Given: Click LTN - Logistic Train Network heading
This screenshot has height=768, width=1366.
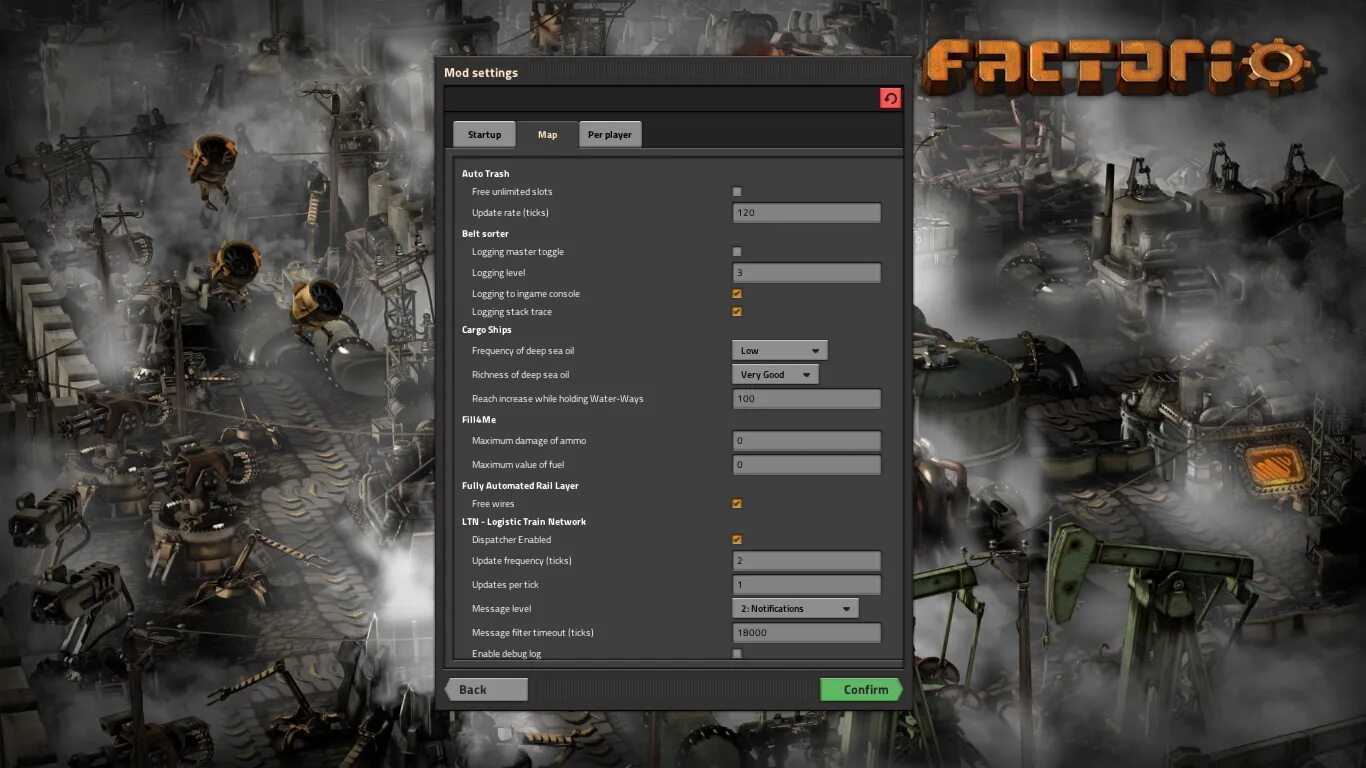Looking at the screenshot, I should coord(524,522).
